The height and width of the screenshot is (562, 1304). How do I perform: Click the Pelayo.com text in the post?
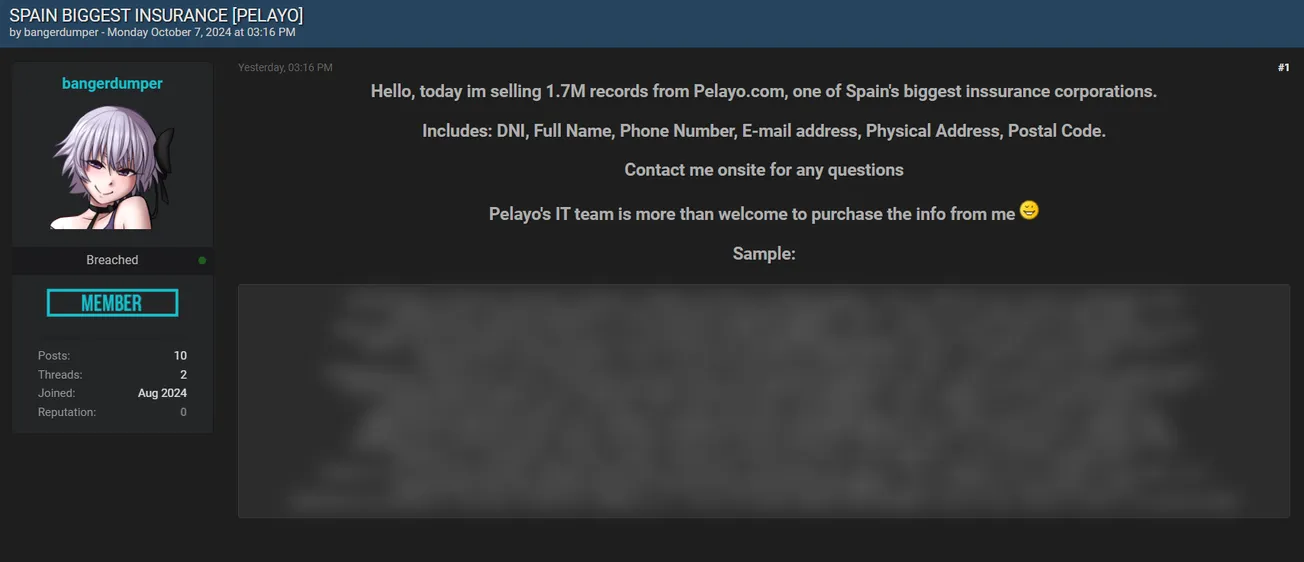tap(740, 91)
